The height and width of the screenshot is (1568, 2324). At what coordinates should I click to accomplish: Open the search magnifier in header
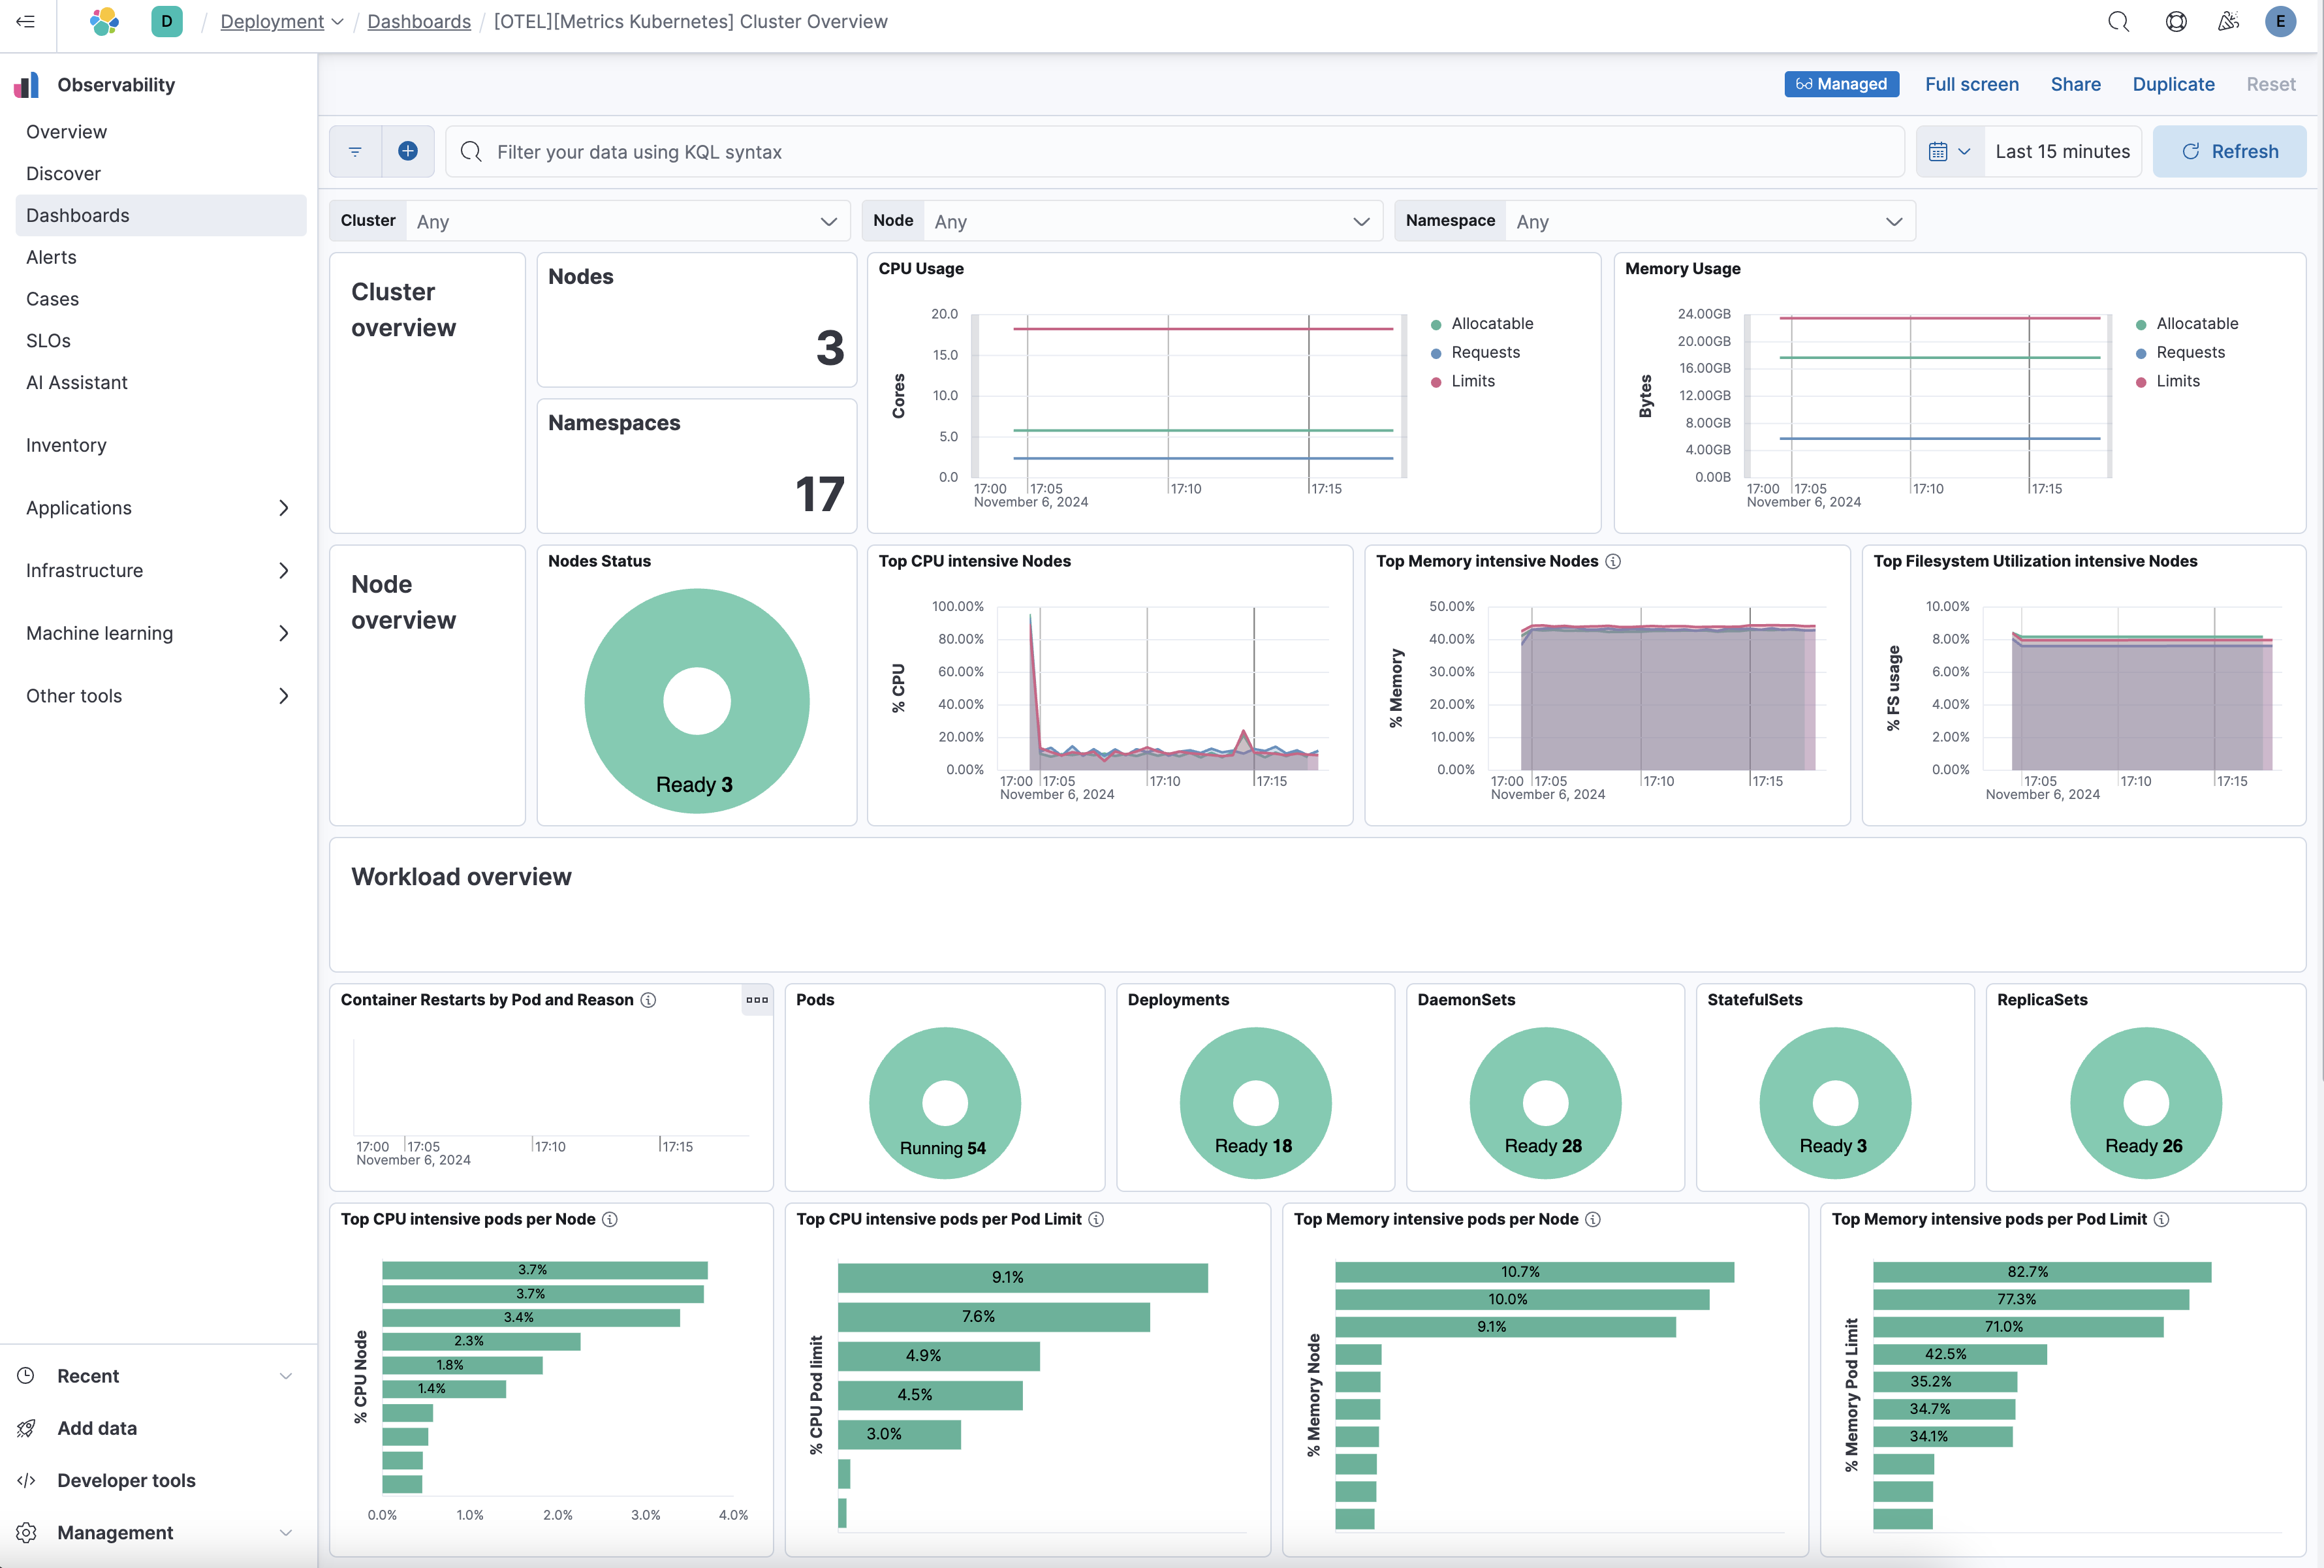[x=2118, y=21]
